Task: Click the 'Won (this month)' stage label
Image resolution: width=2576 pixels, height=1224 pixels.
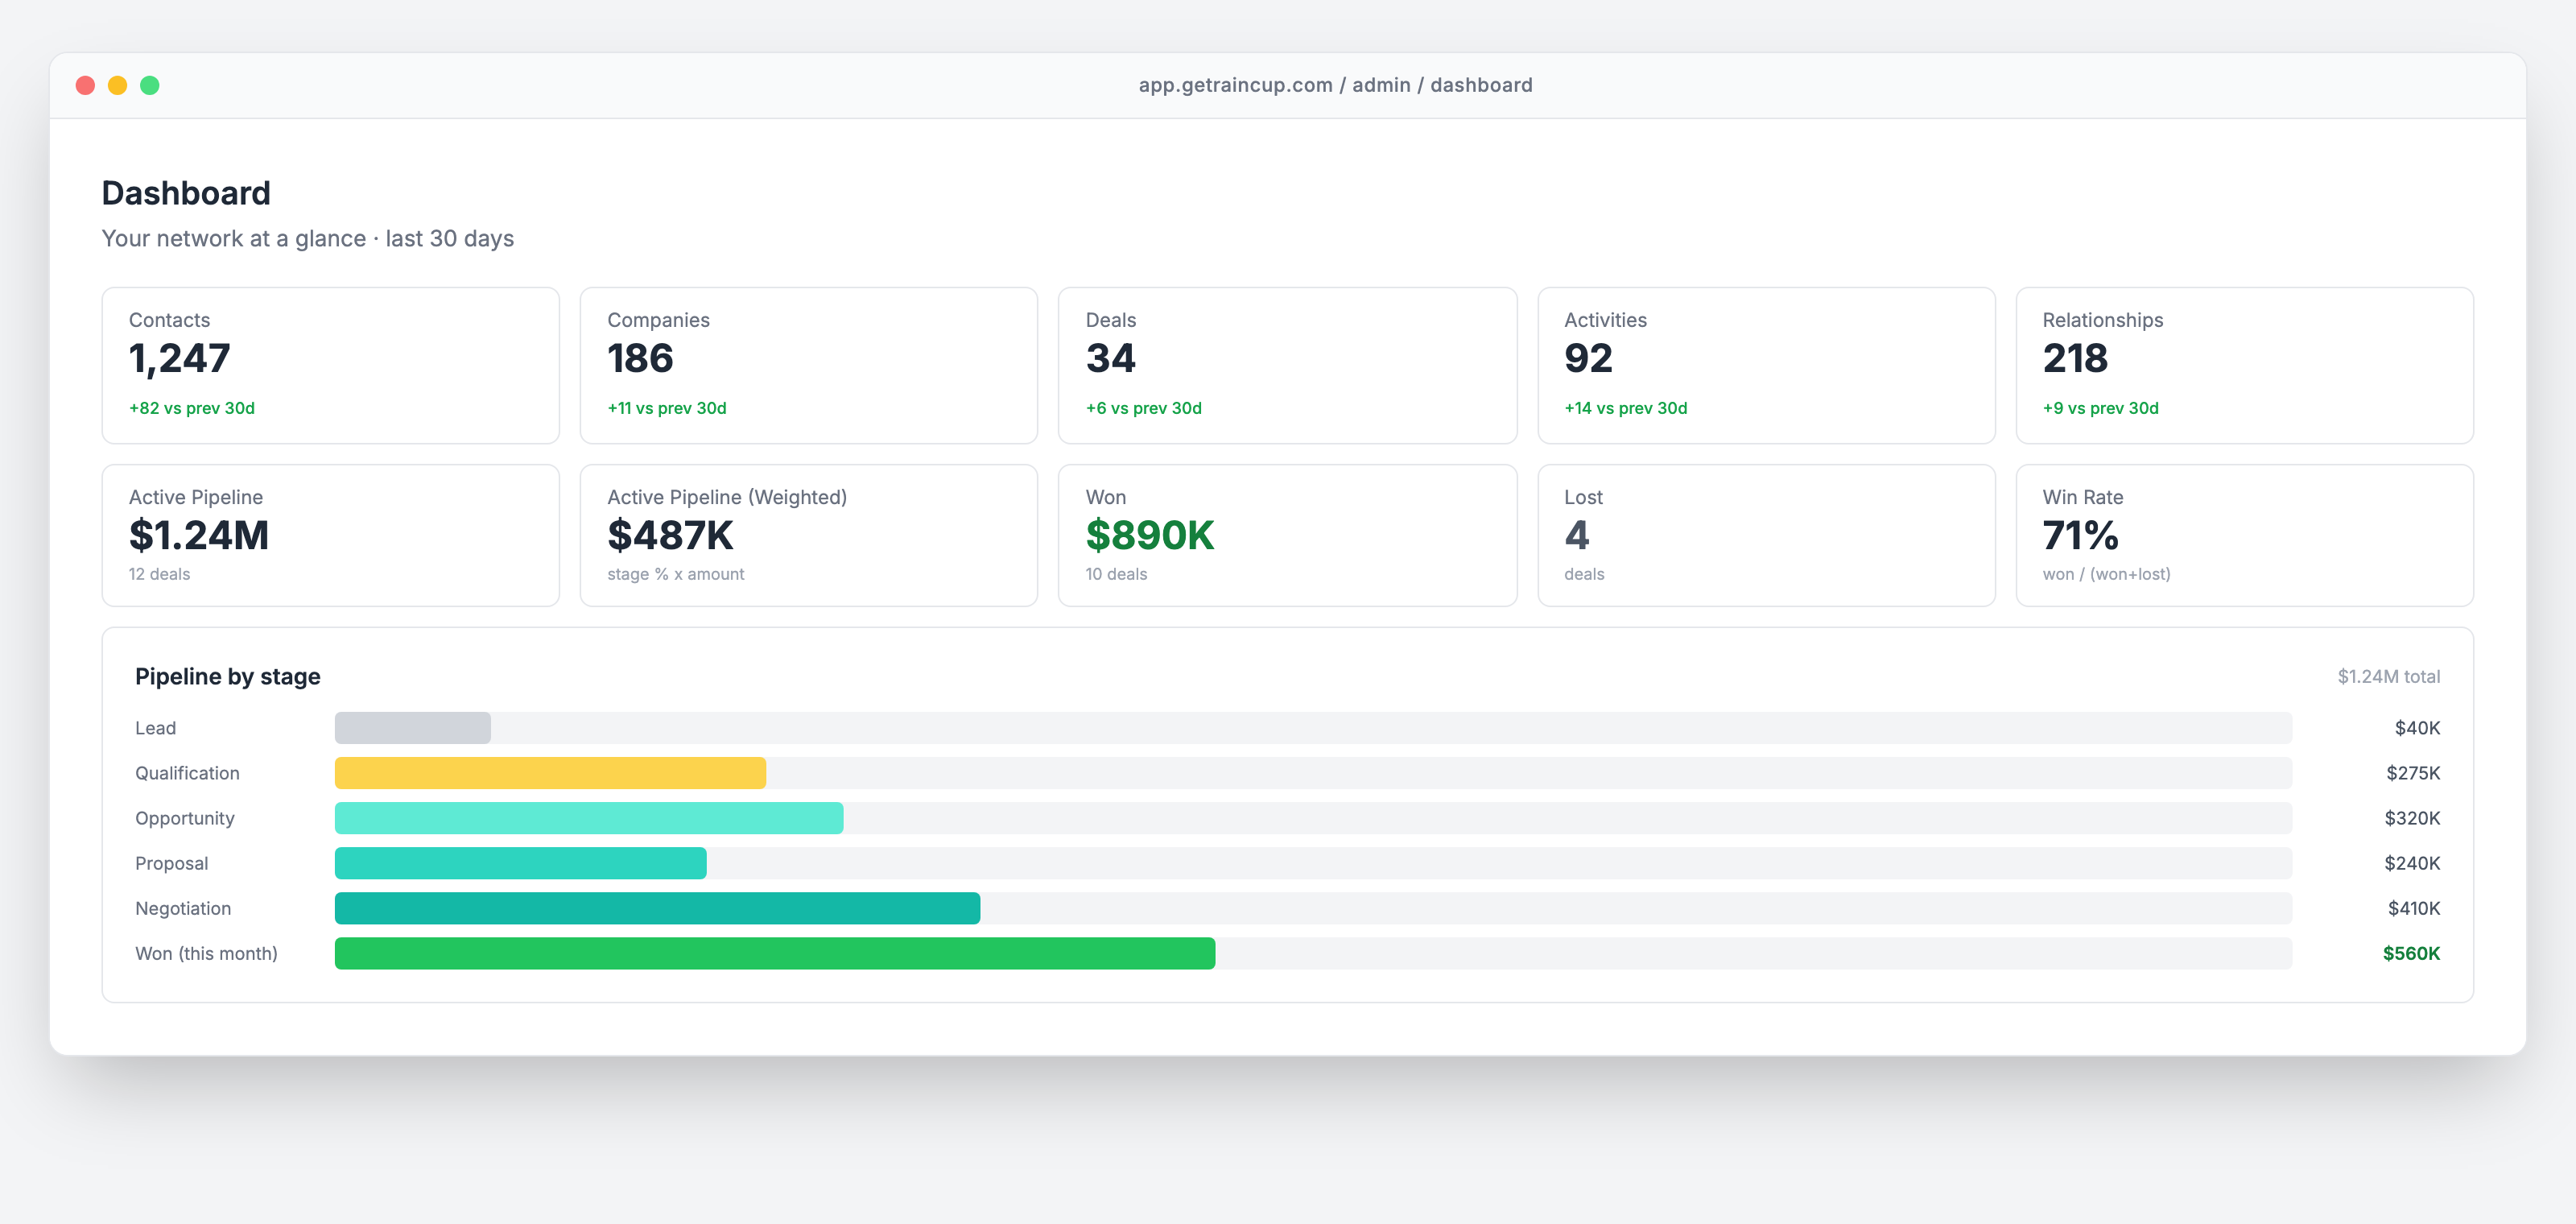Action: point(206,953)
